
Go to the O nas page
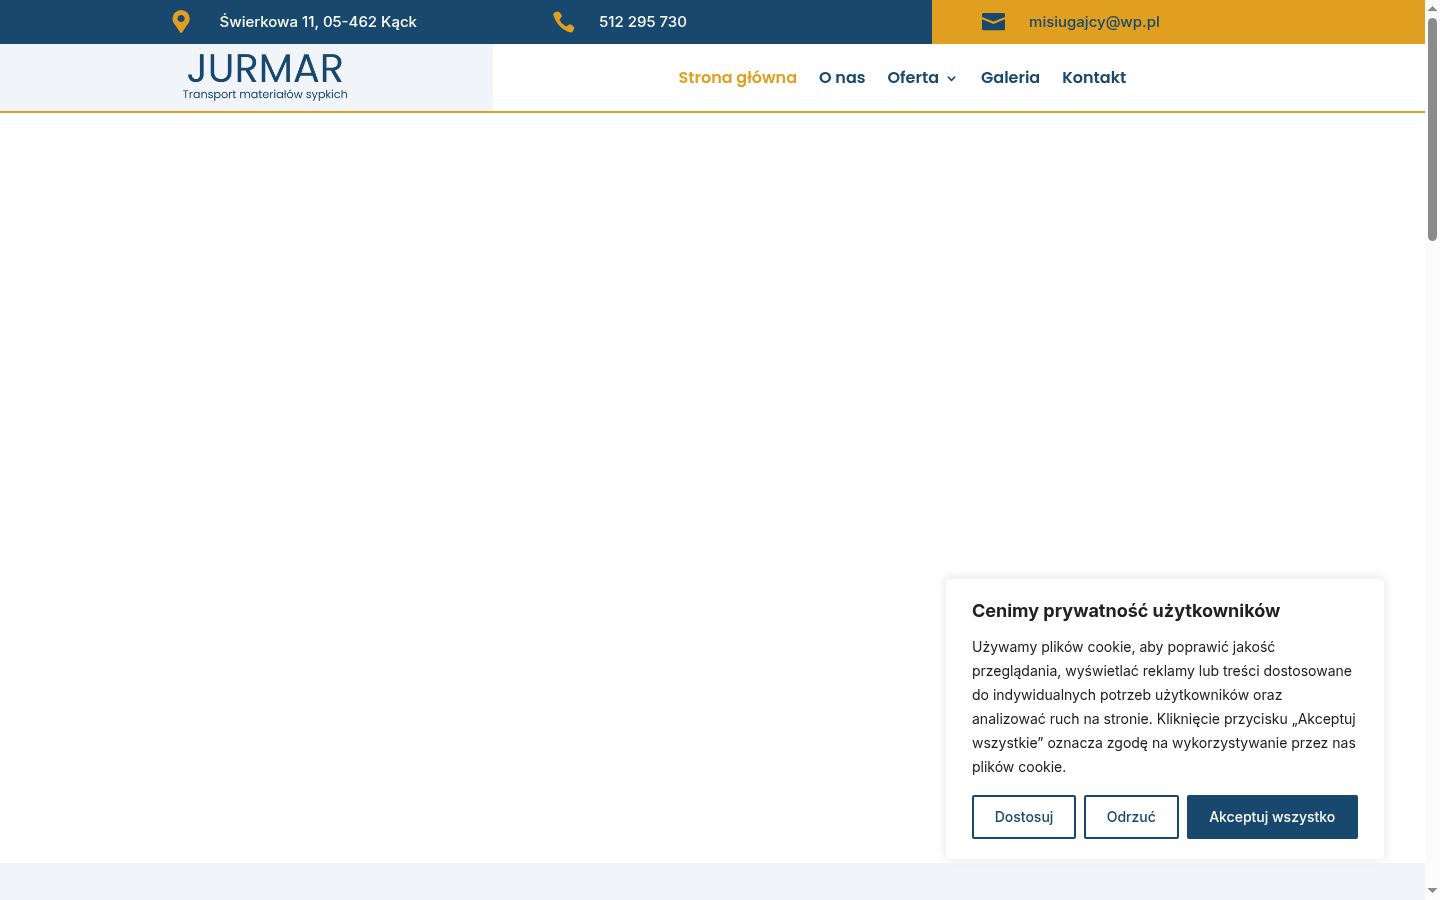[x=842, y=77]
